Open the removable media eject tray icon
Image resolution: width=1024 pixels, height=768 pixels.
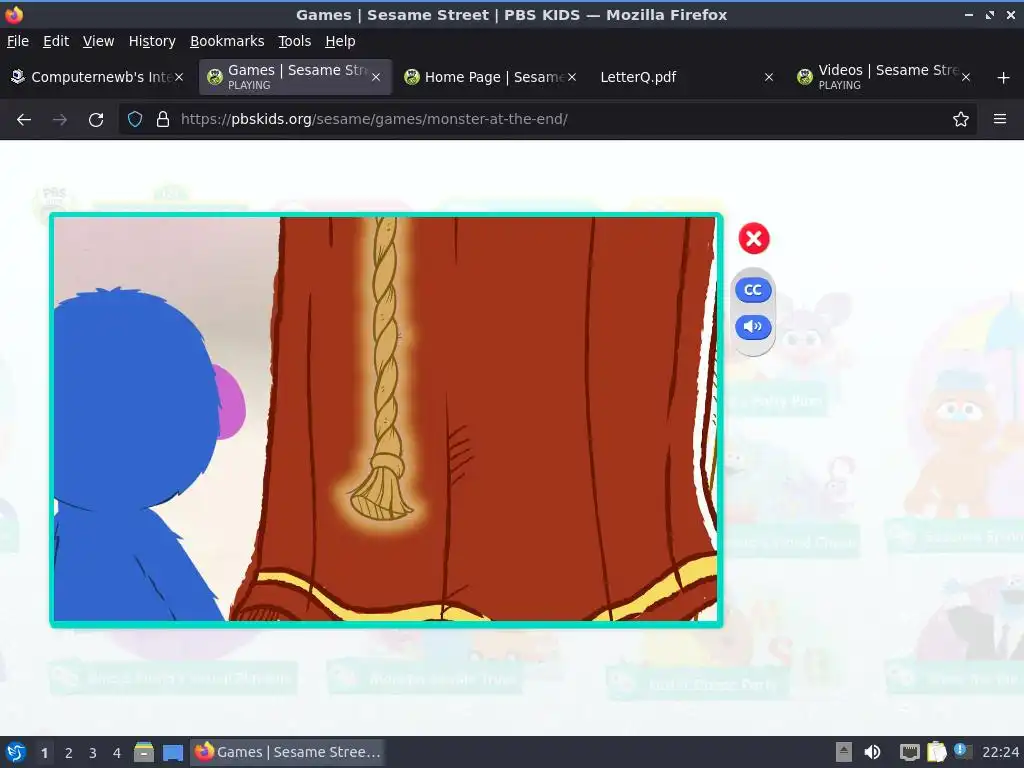[844, 752]
